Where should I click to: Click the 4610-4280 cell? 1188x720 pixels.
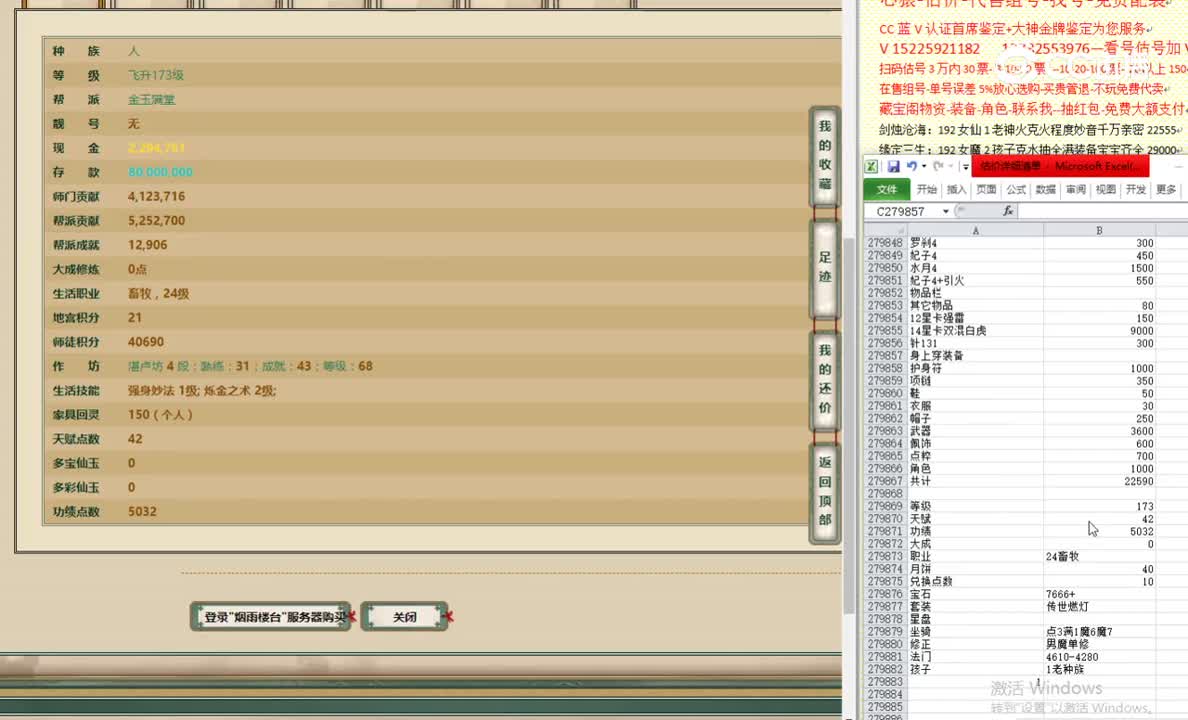1099,657
